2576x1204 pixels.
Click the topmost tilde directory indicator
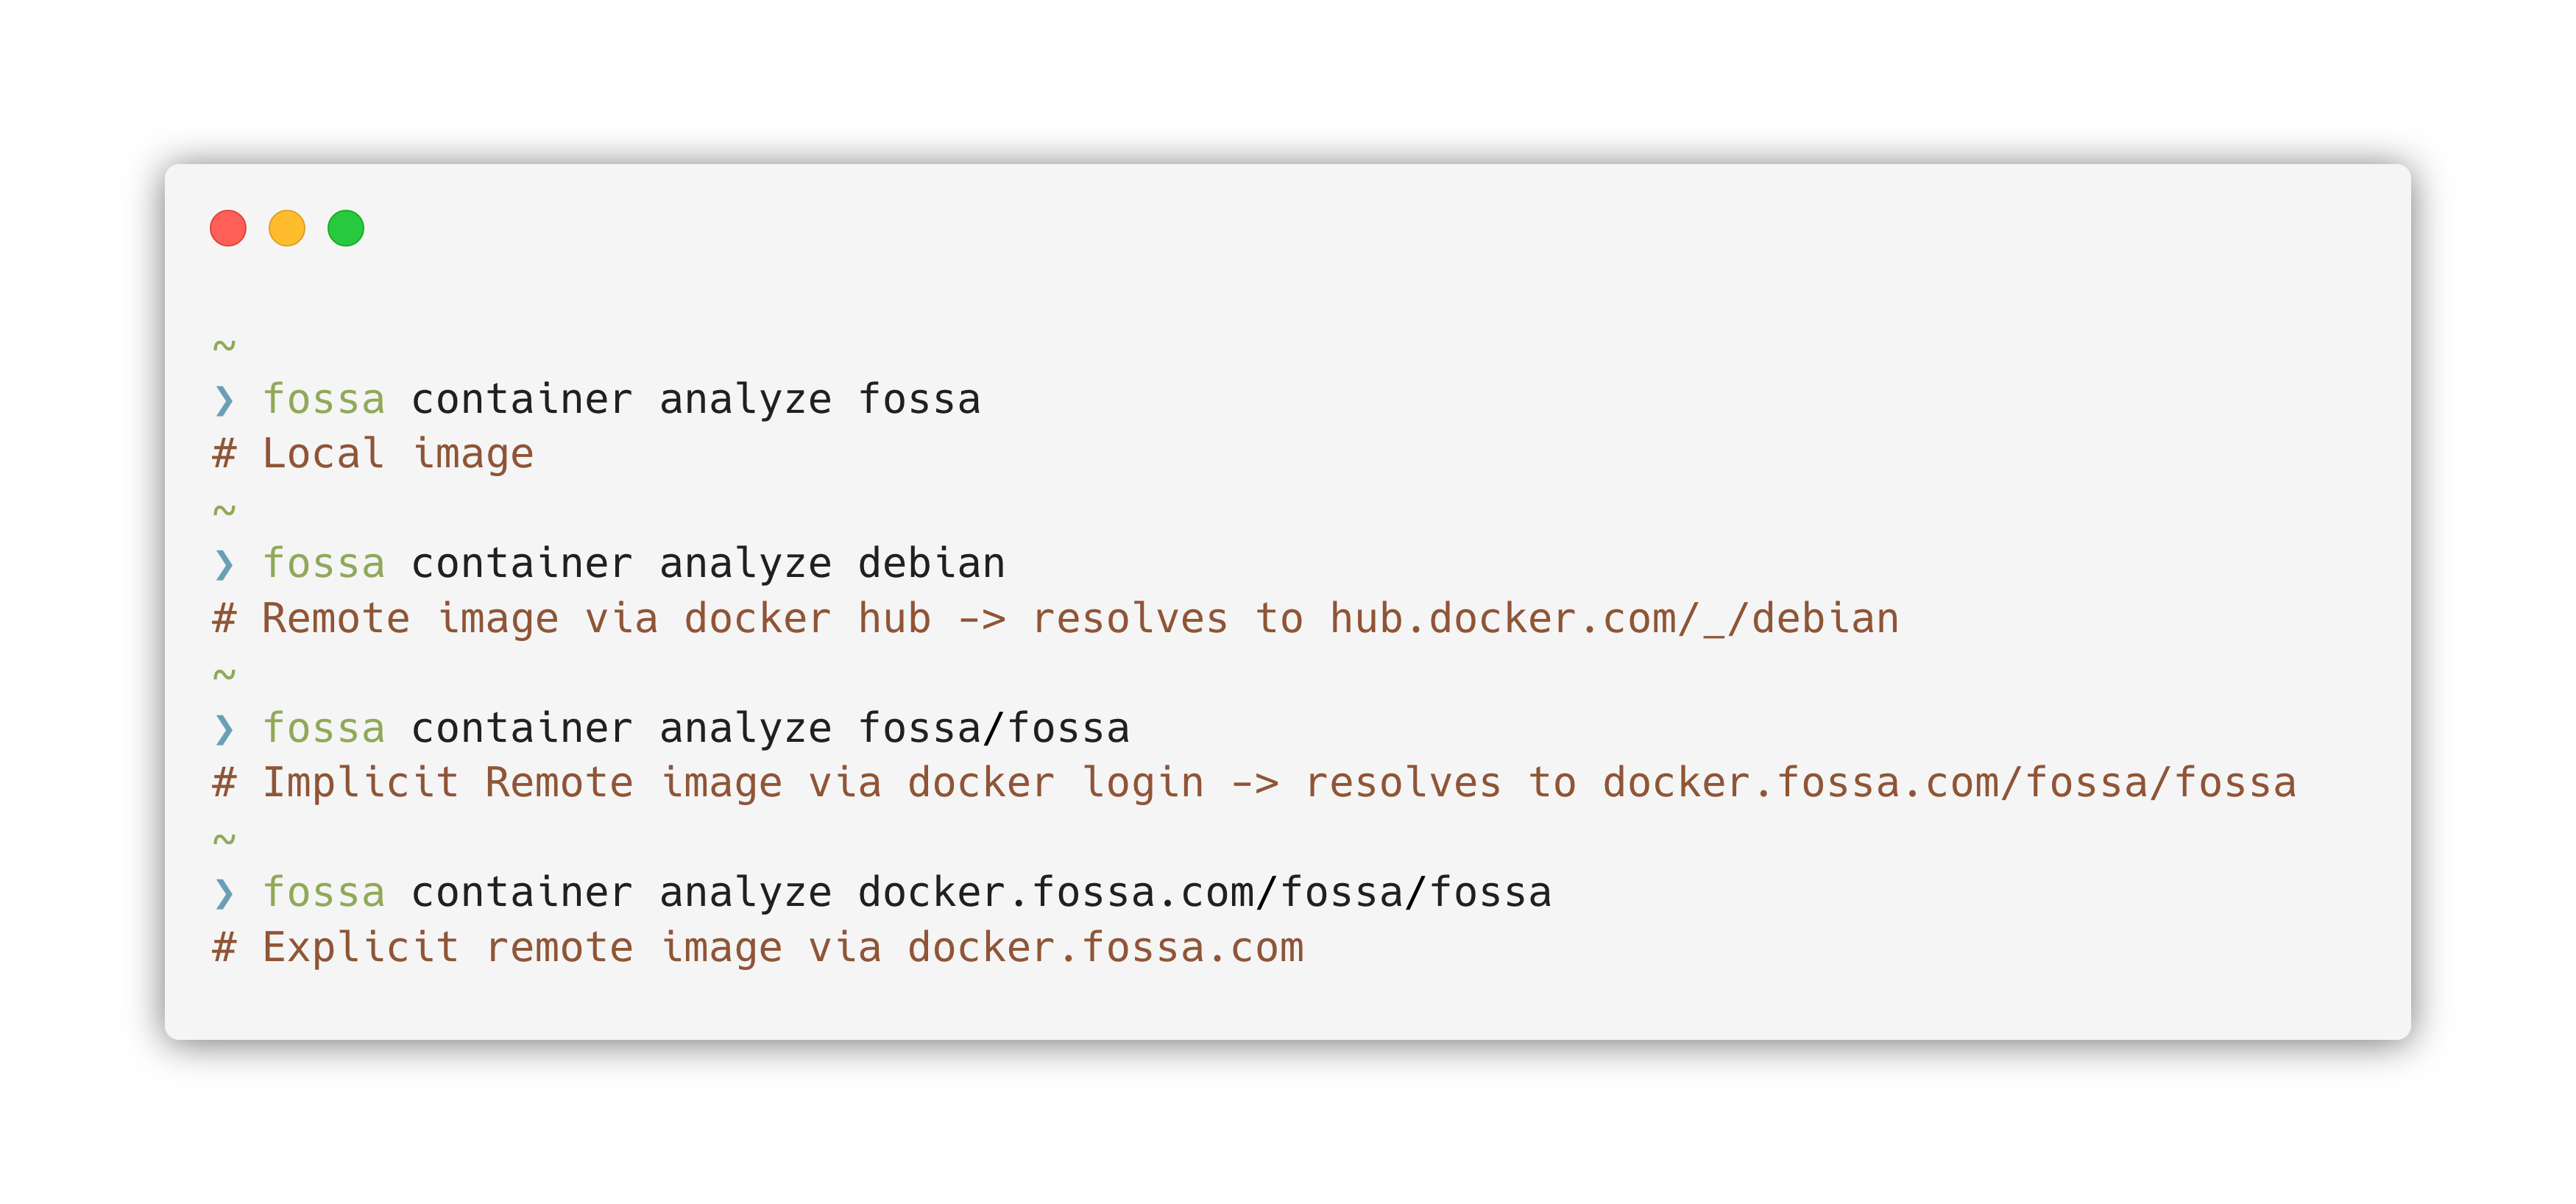click(224, 346)
